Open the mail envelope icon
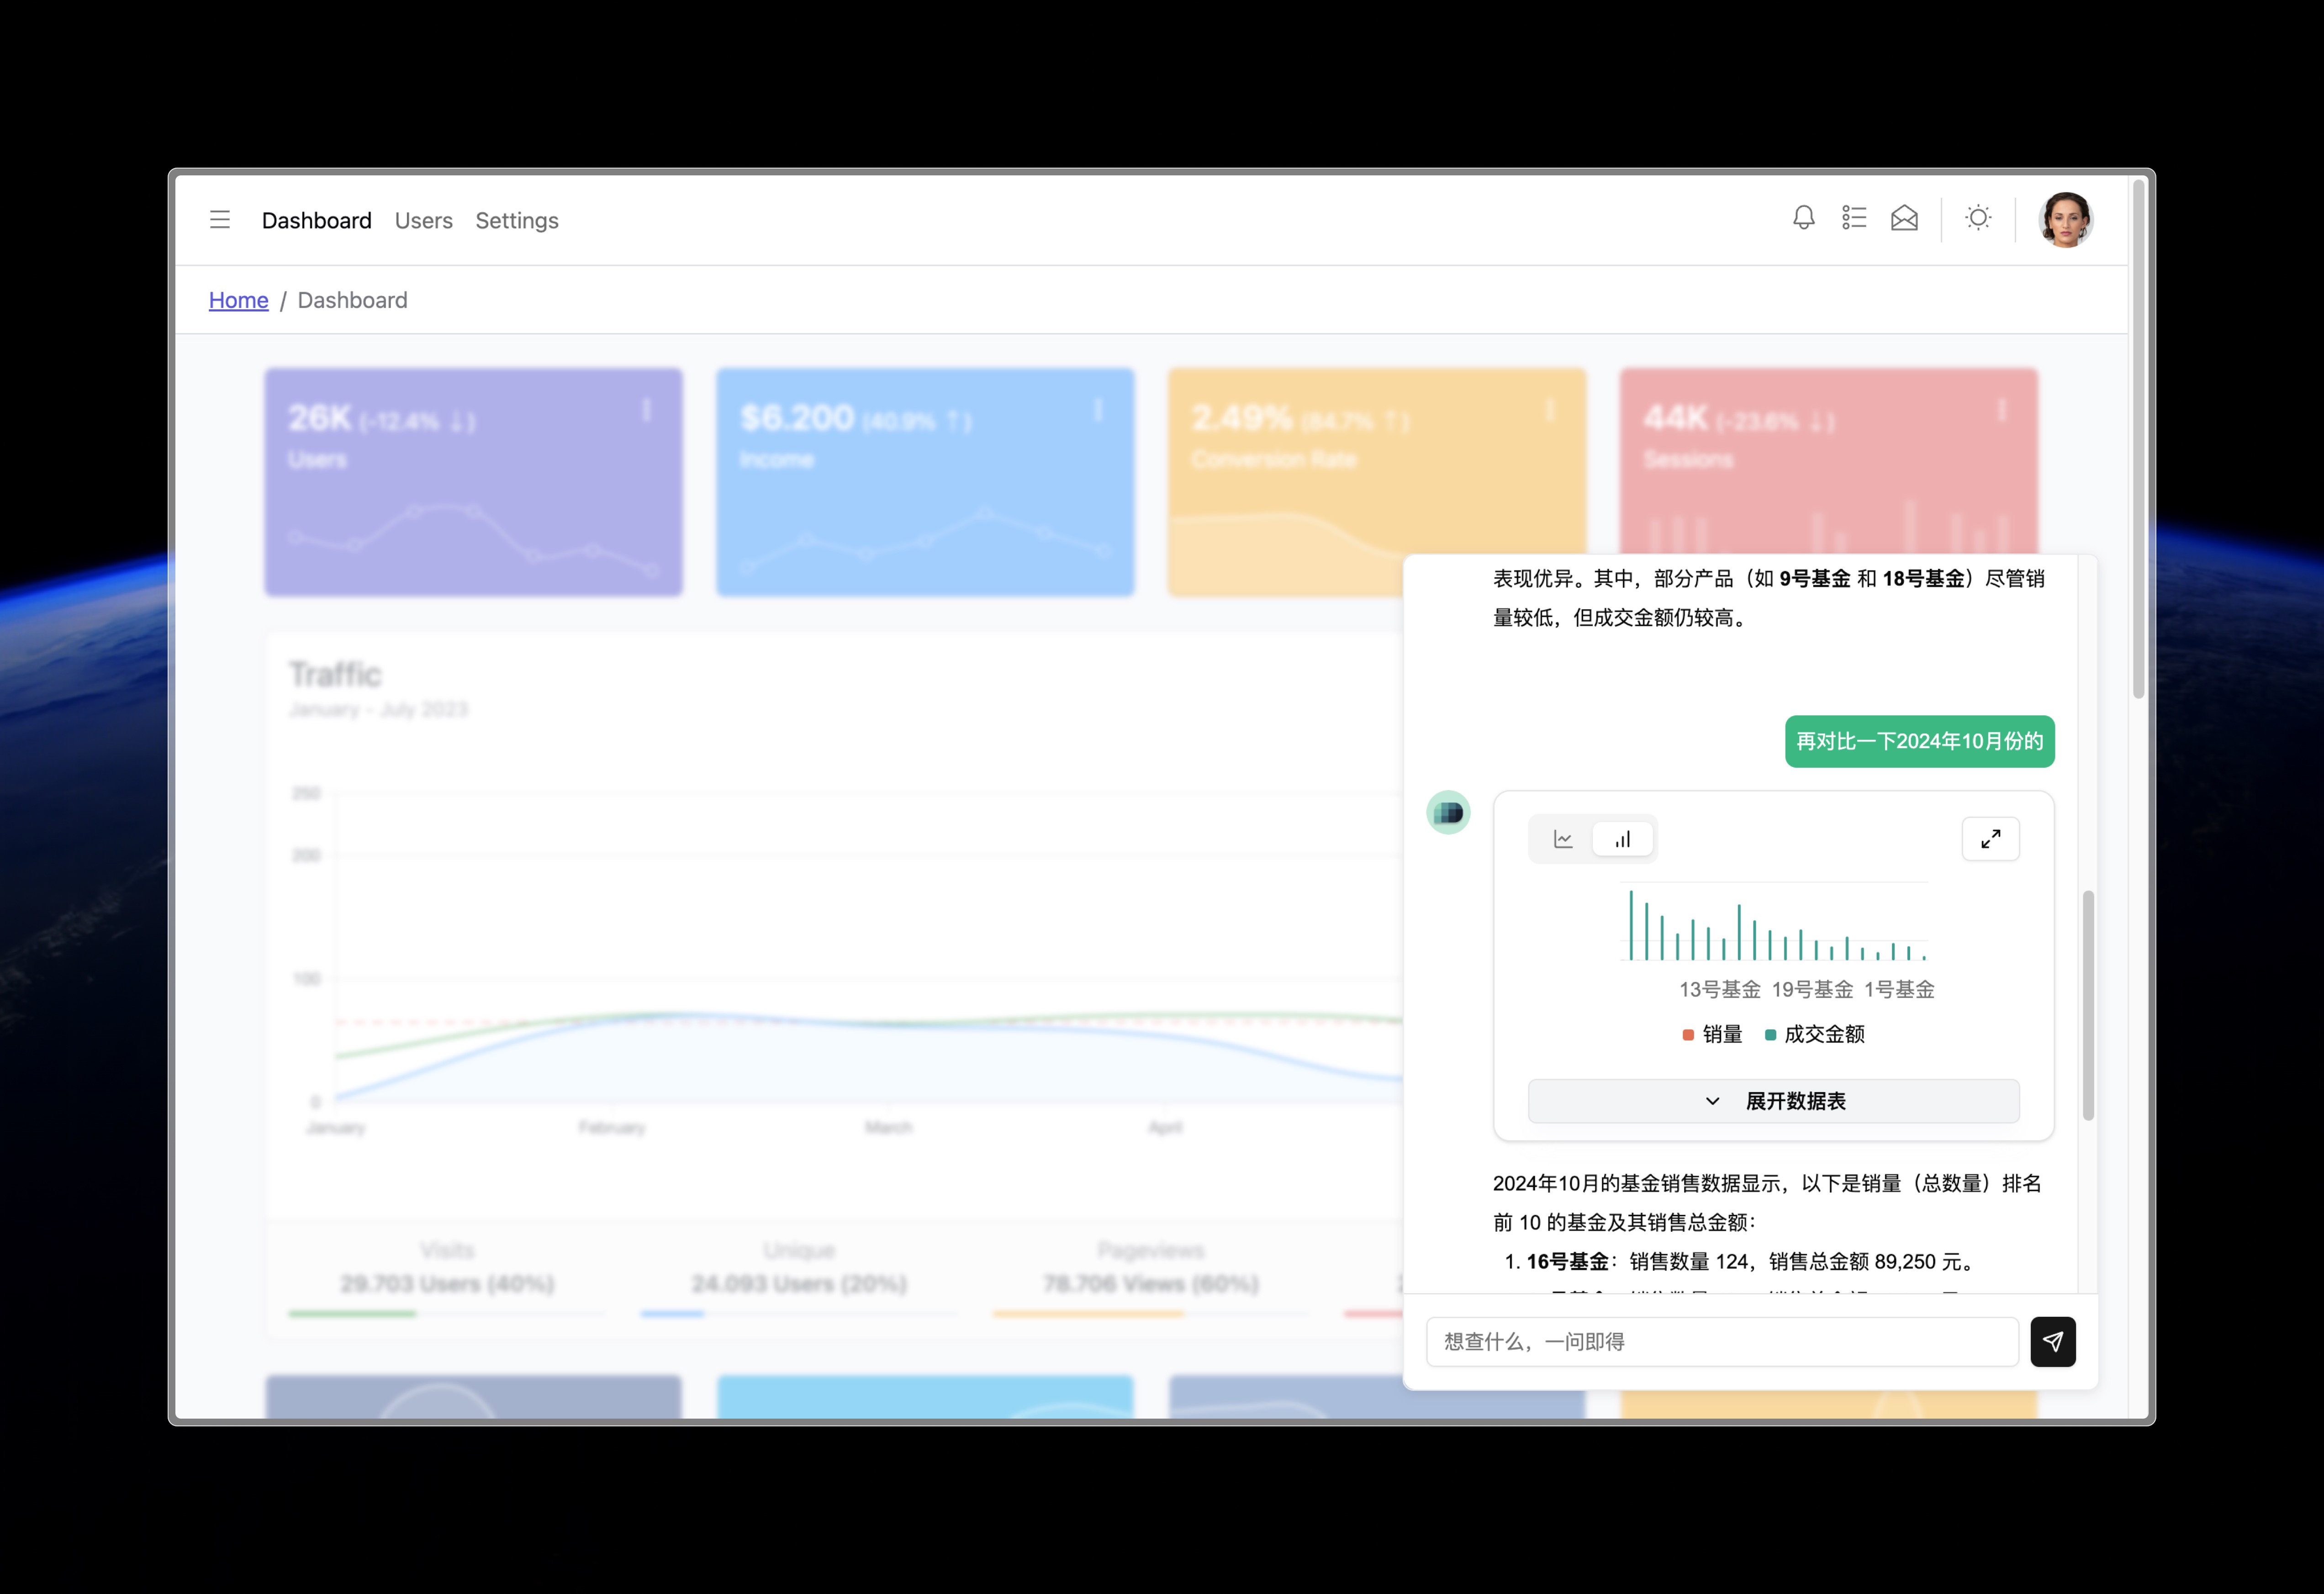Viewport: 2324px width, 1594px height. [x=1904, y=217]
